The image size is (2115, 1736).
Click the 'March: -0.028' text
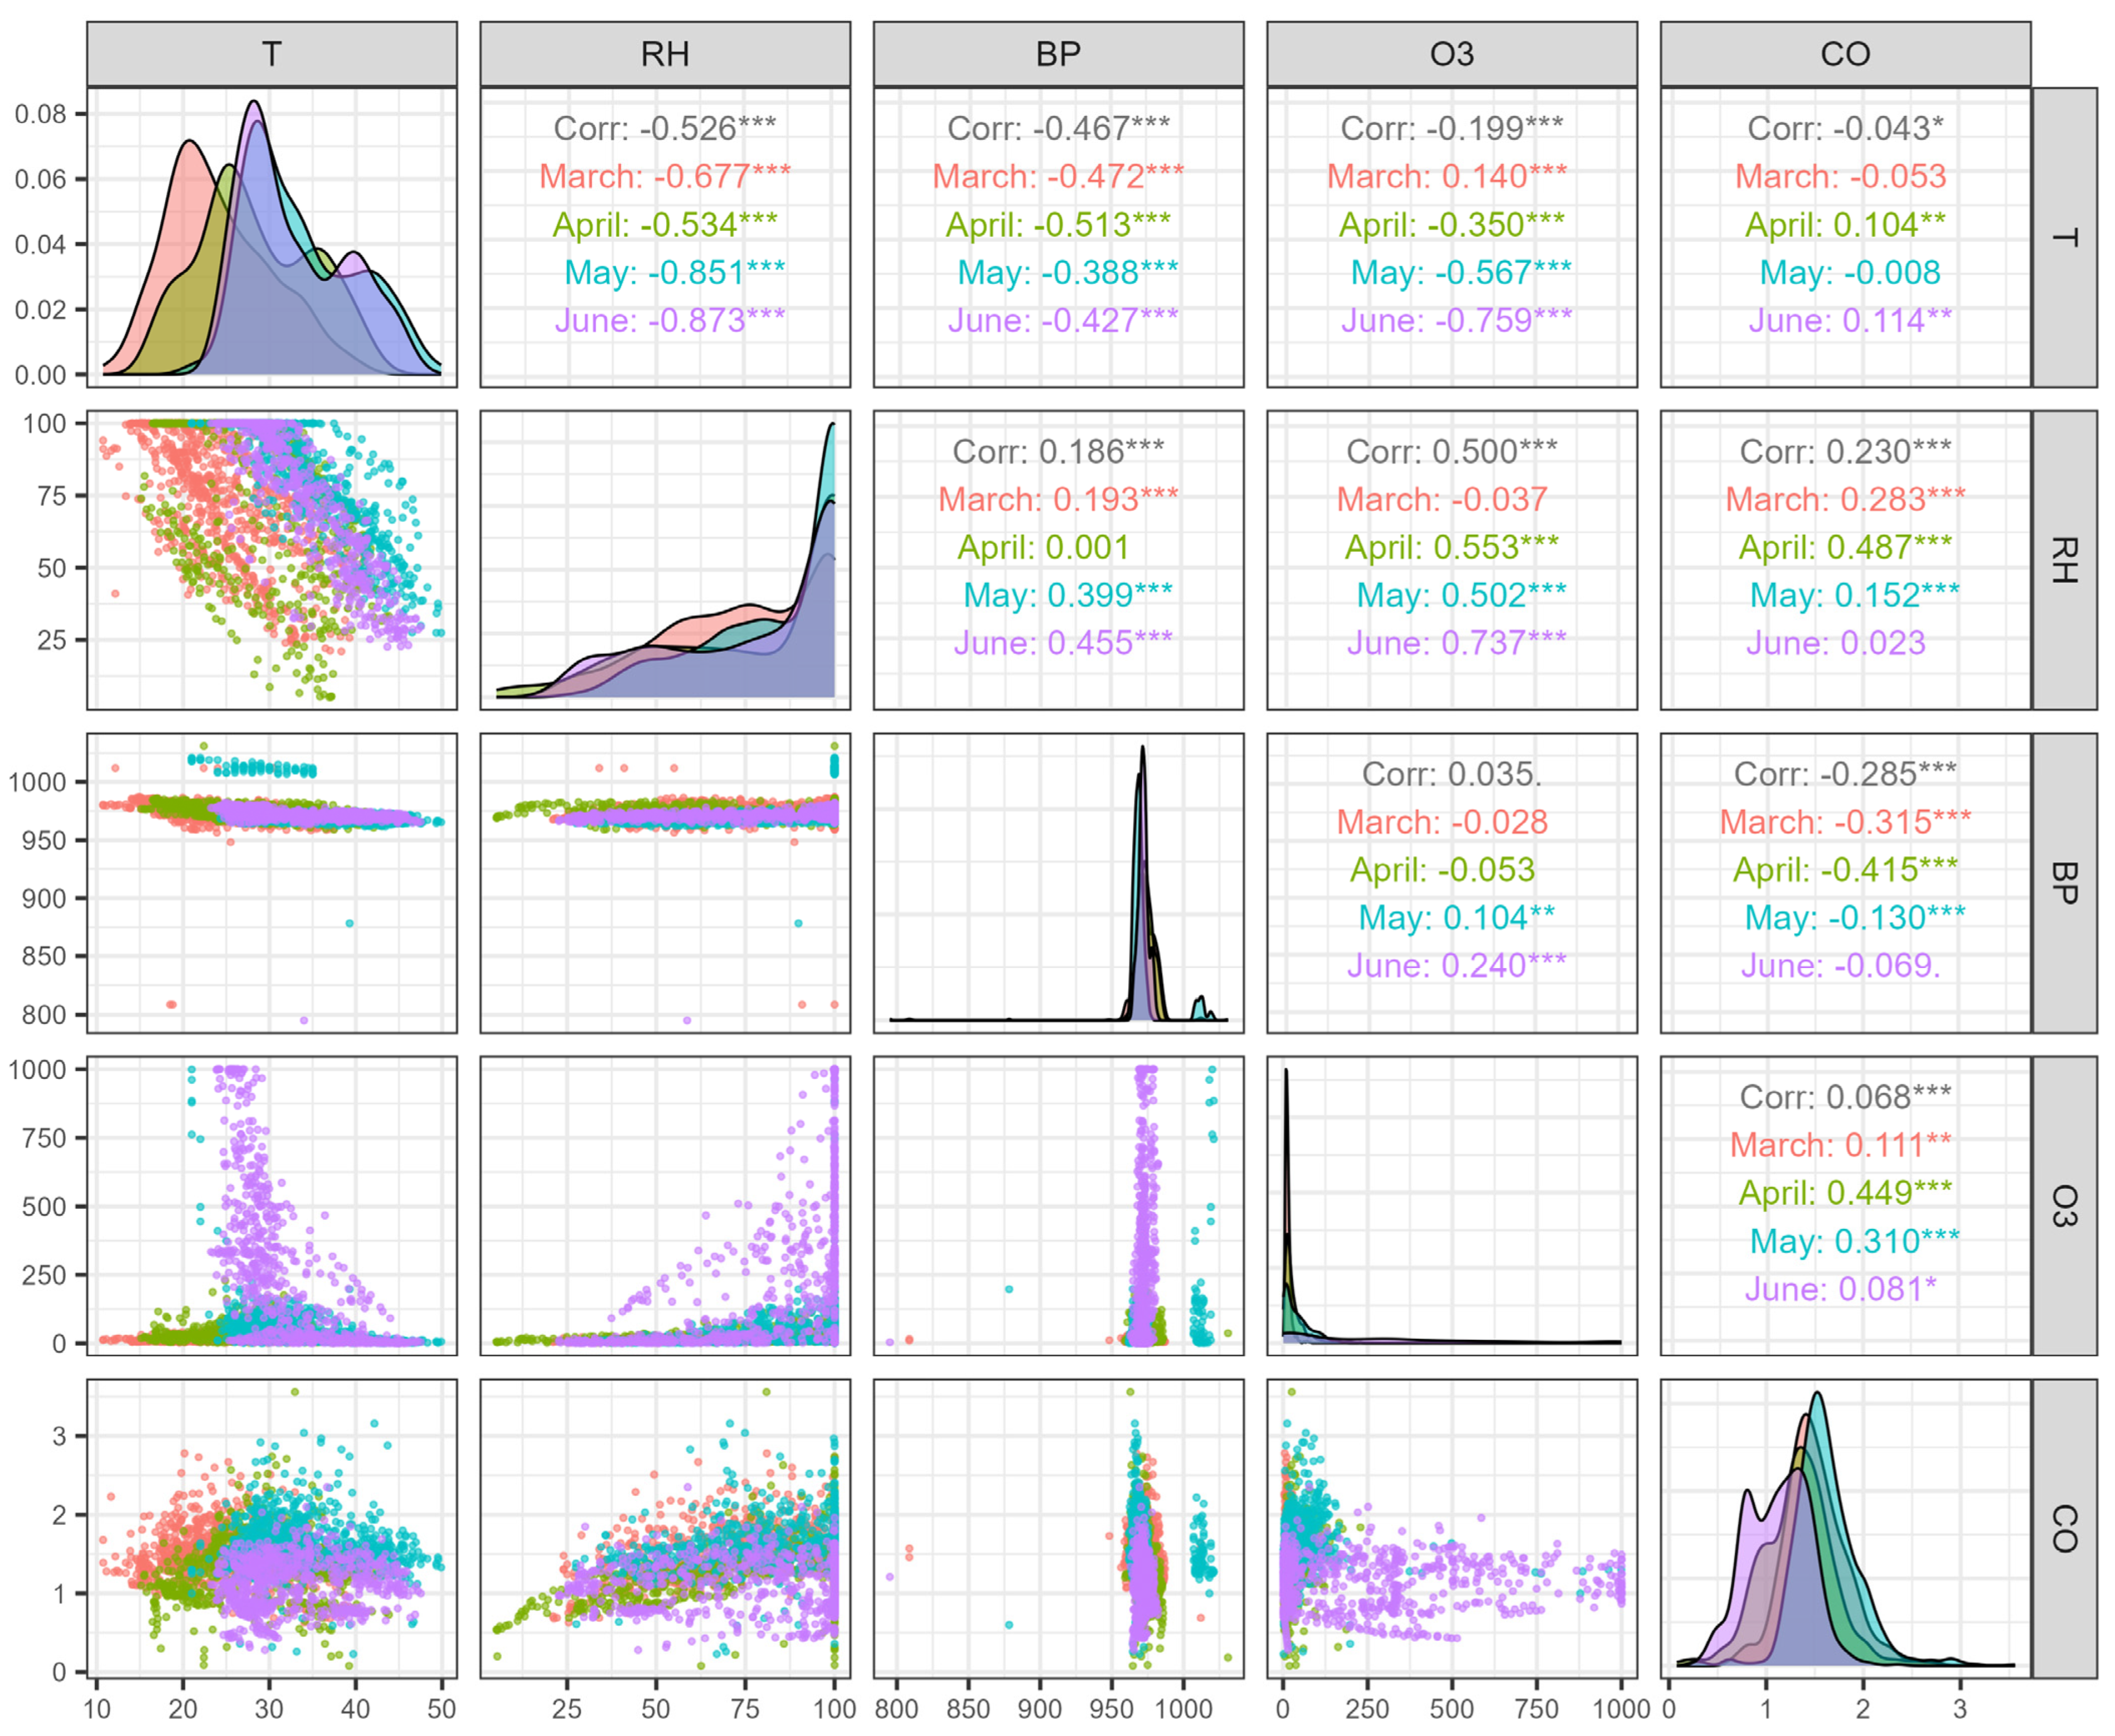(x=1442, y=822)
